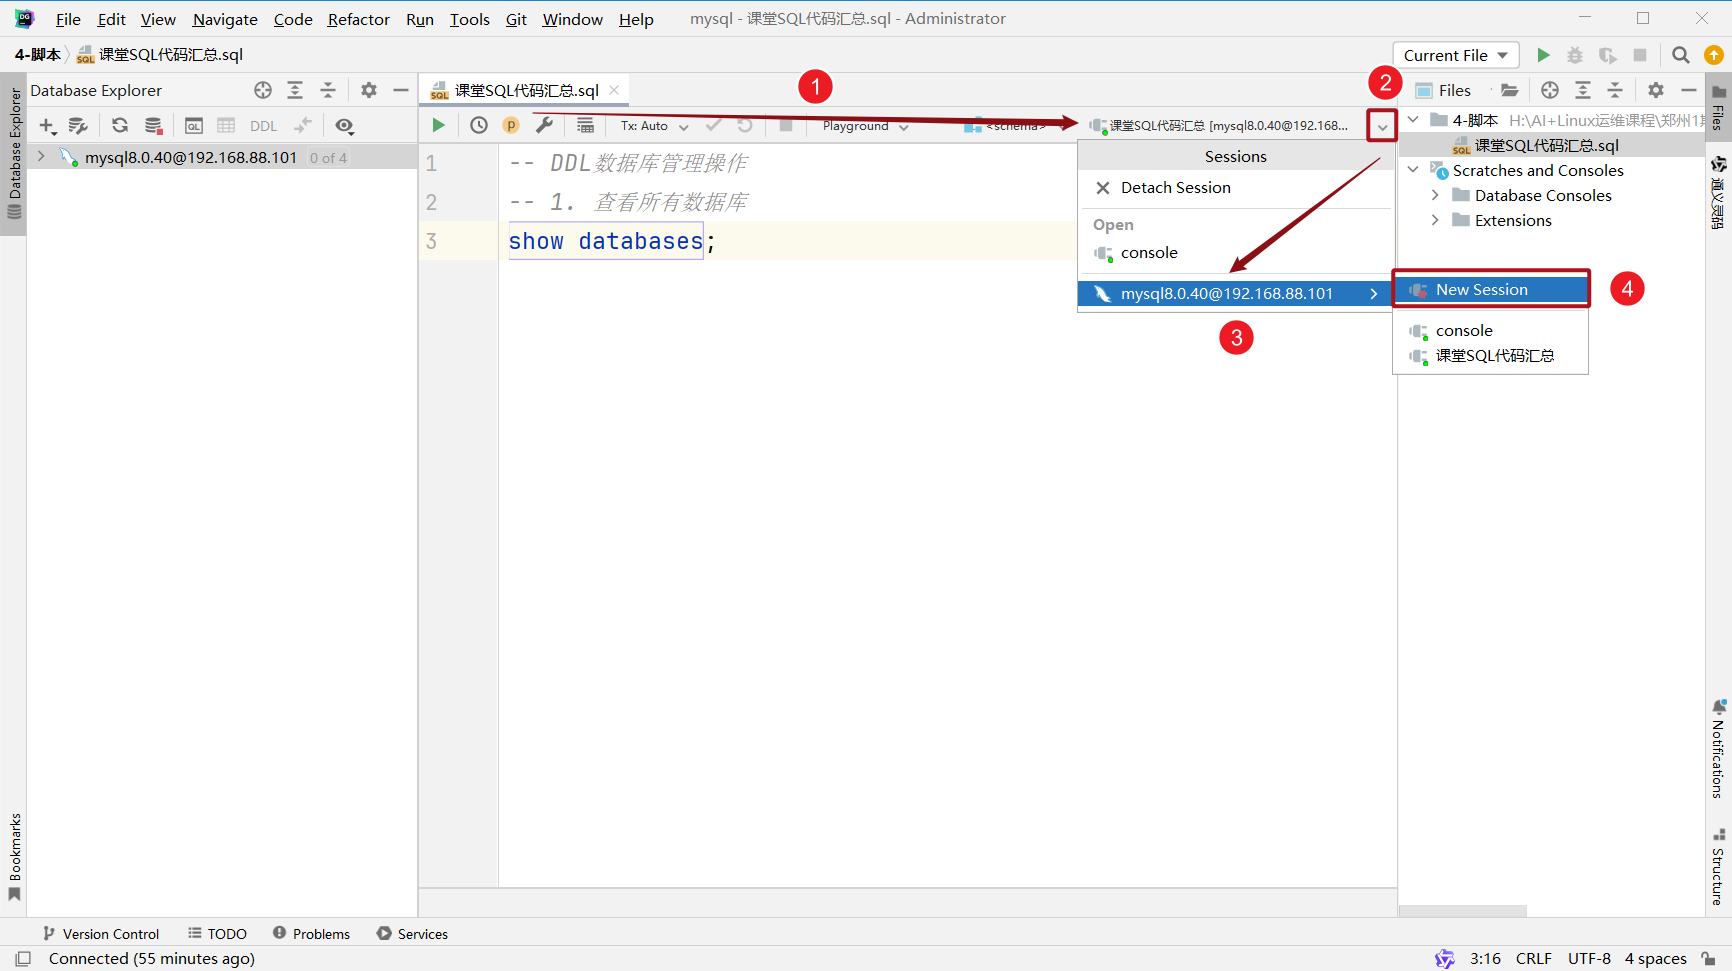Click the UTF-8 encoding in status bar
The height and width of the screenshot is (971, 1732).
(x=1589, y=959)
